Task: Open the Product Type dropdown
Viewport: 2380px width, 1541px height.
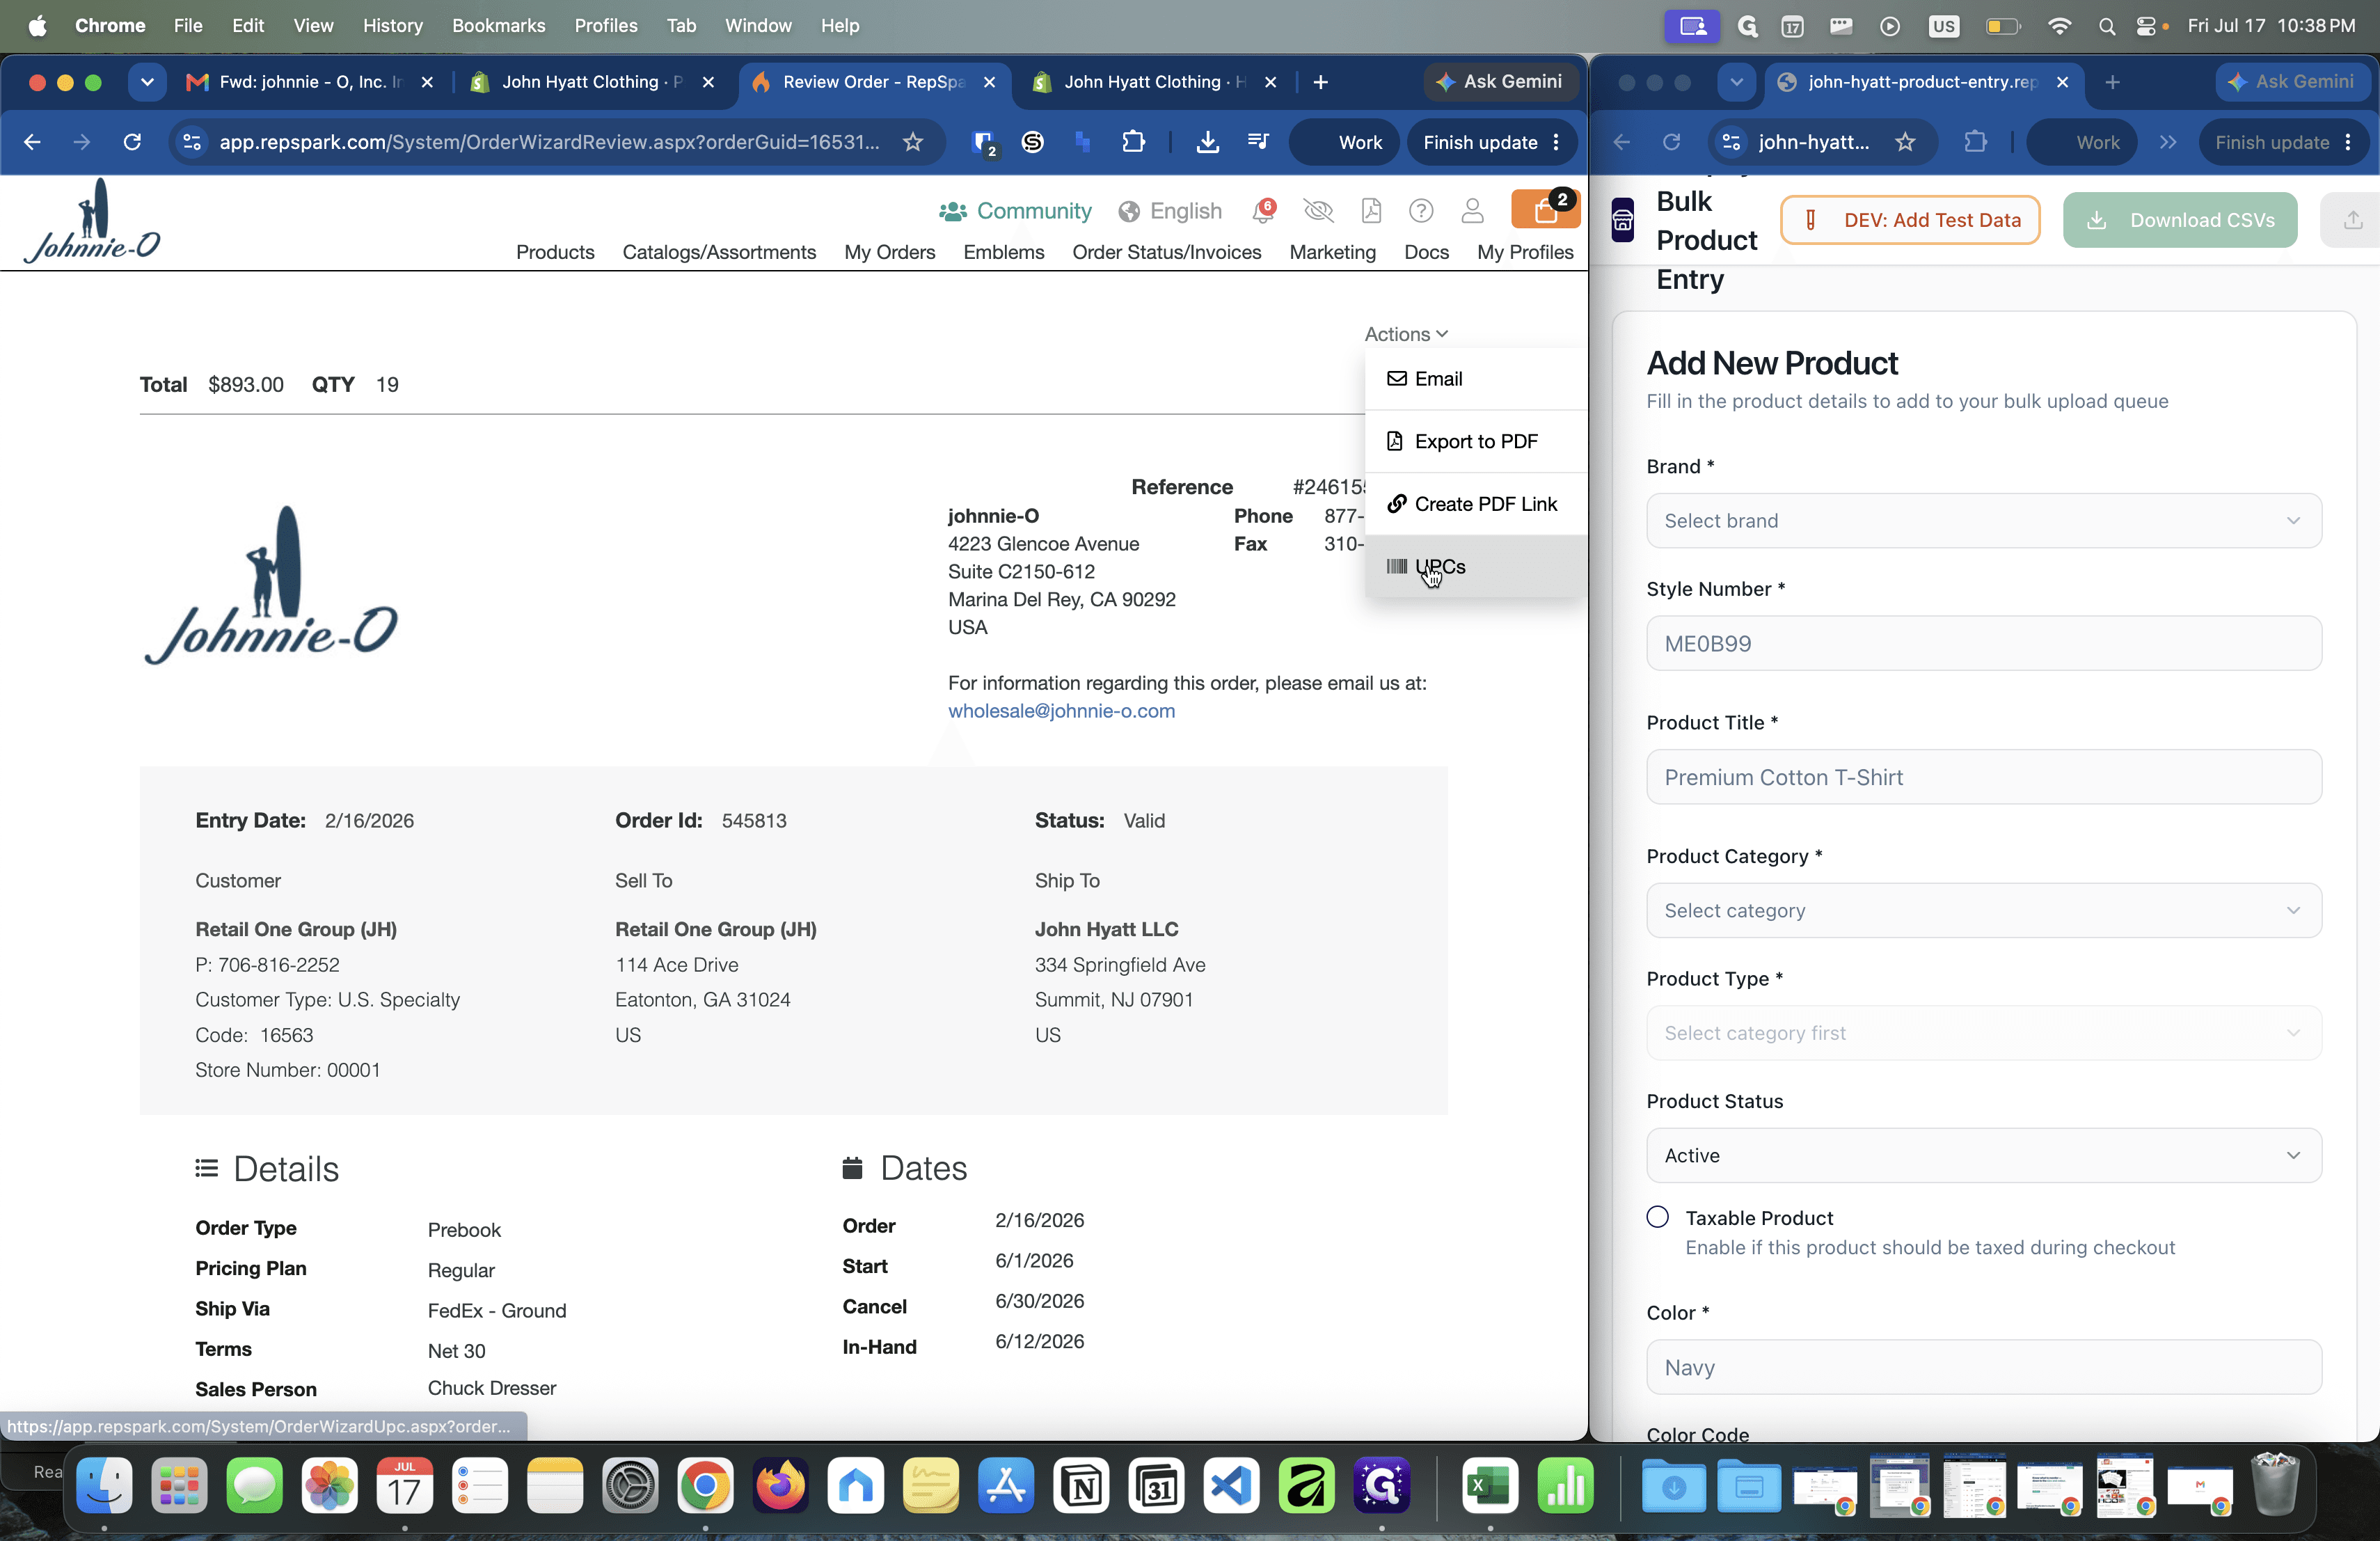Action: click(1983, 1033)
